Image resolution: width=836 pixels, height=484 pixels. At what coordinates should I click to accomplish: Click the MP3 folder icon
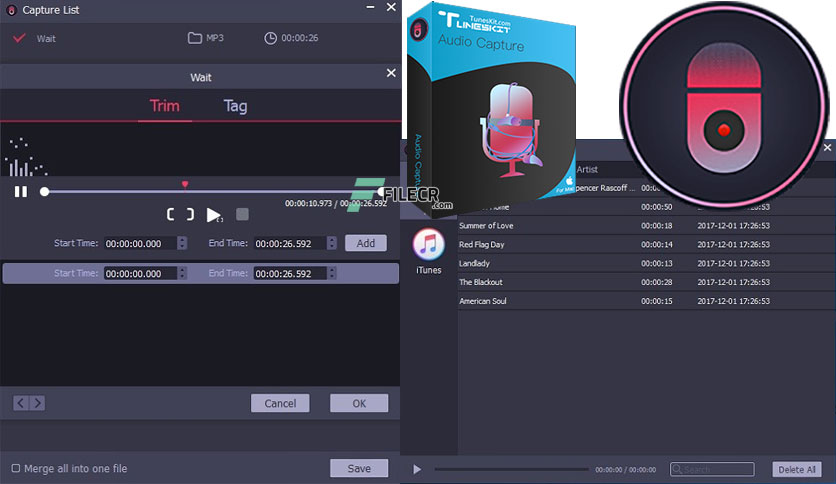tap(195, 38)
